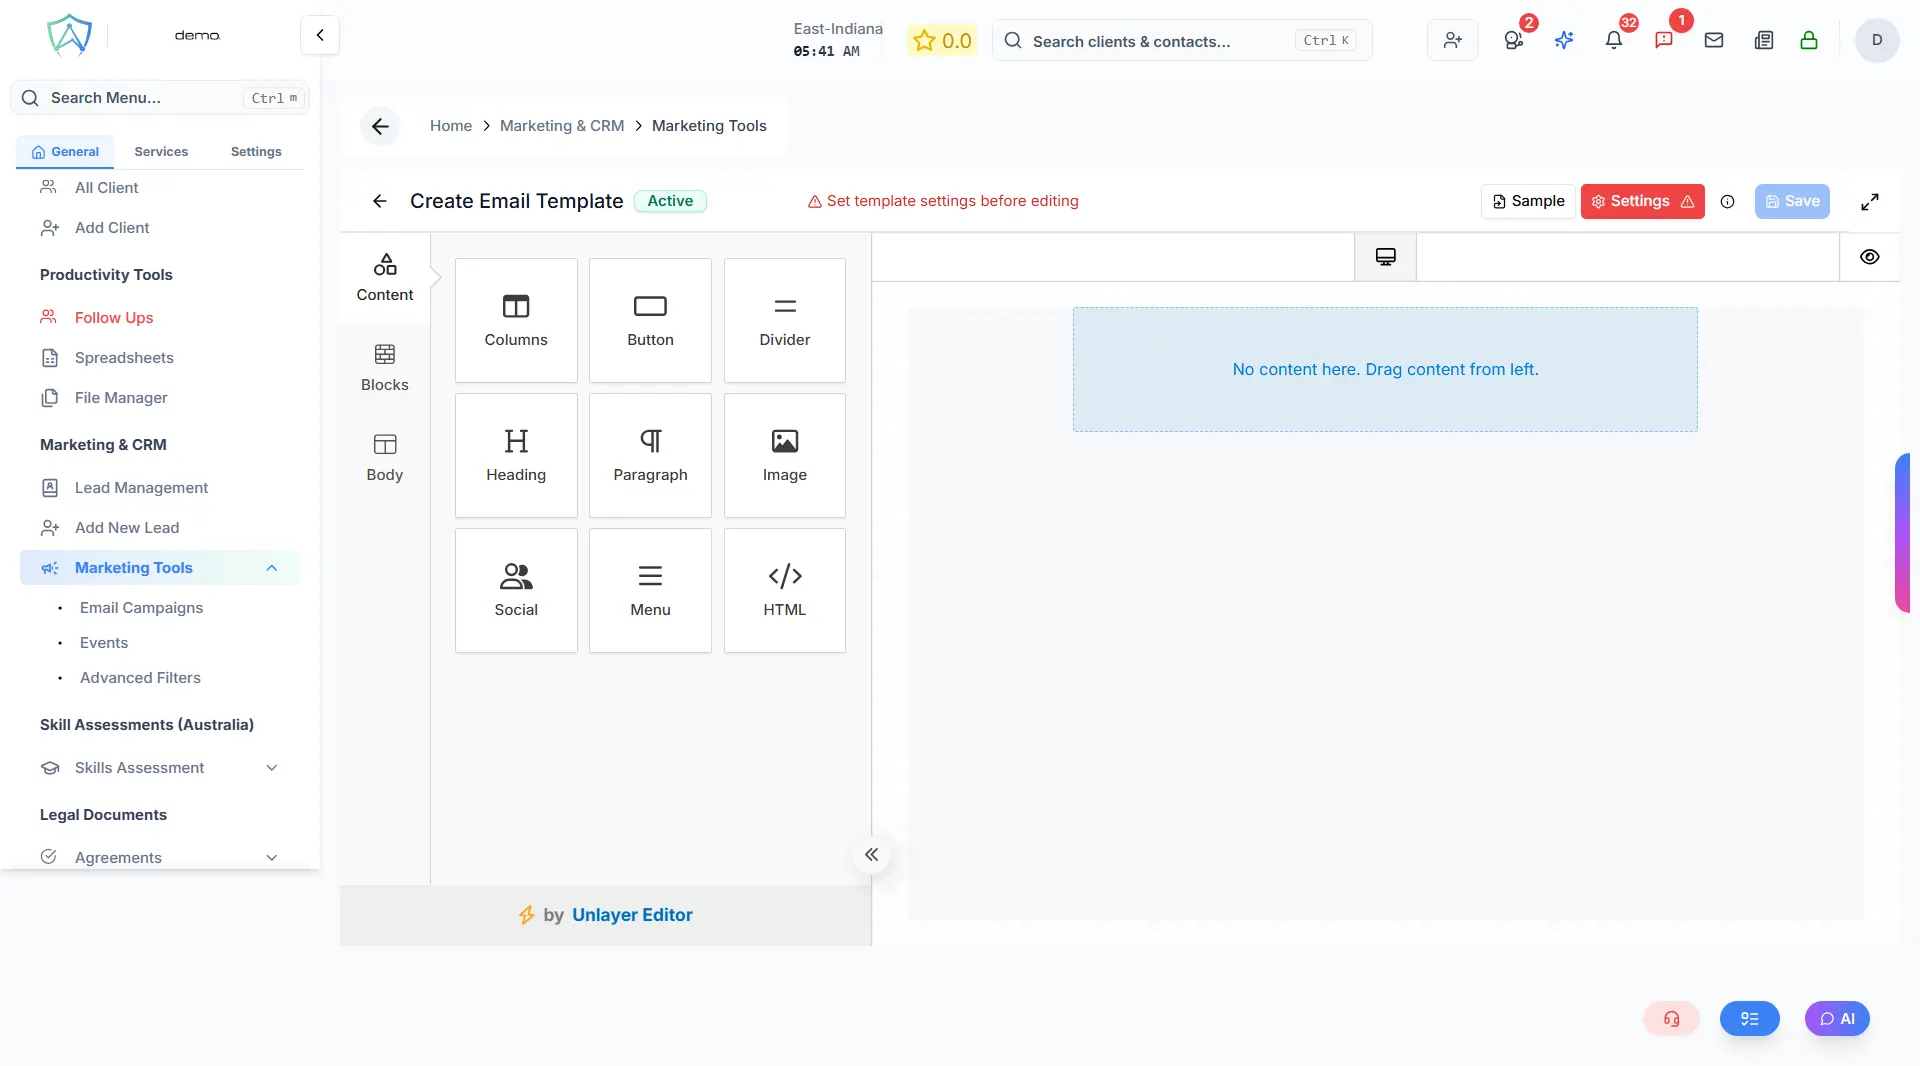Screen dimensions: 1920x1066
Task: Open Email Campaigns menu item
Action: coord(142,608)
